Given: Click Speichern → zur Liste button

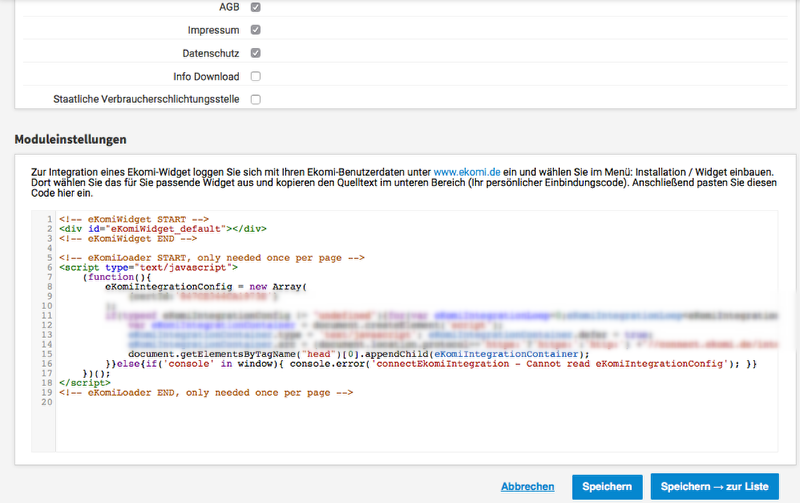Looking at the screenshot, I should [x=713, y=486].
